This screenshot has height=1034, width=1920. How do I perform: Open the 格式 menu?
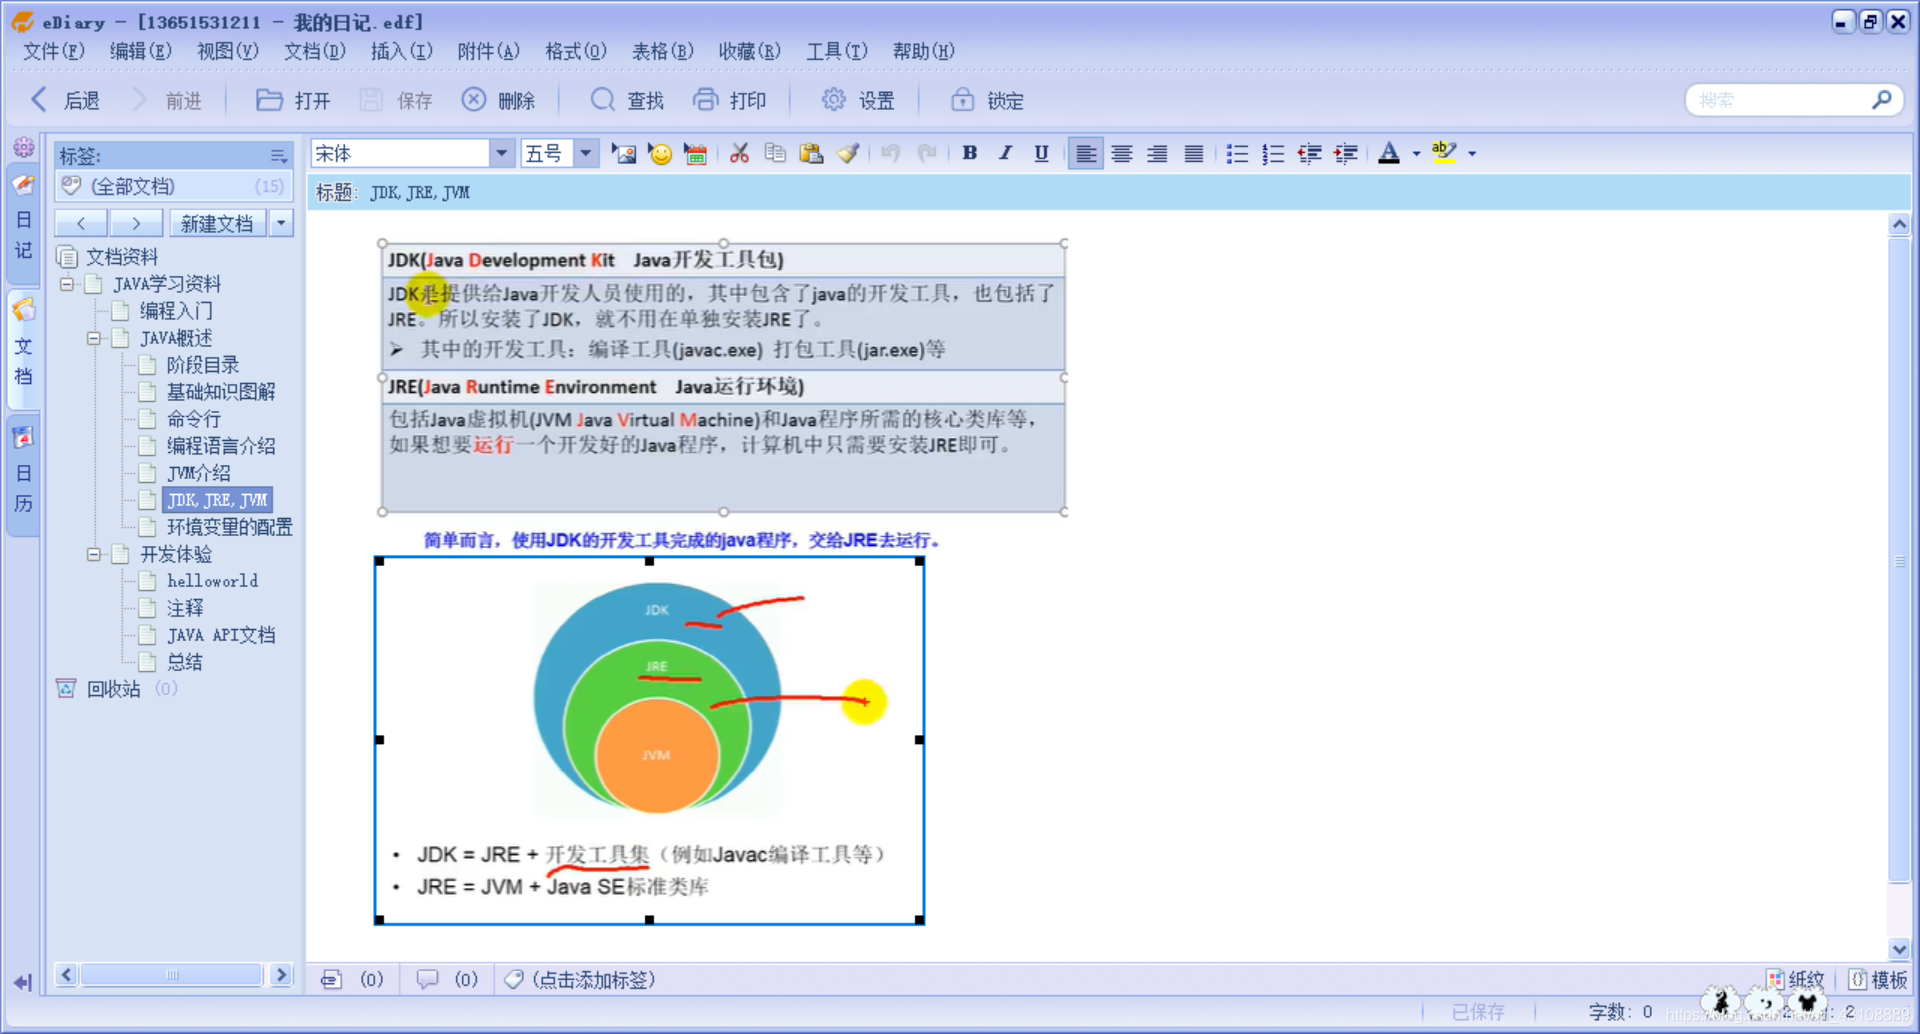tap(576, 51)
